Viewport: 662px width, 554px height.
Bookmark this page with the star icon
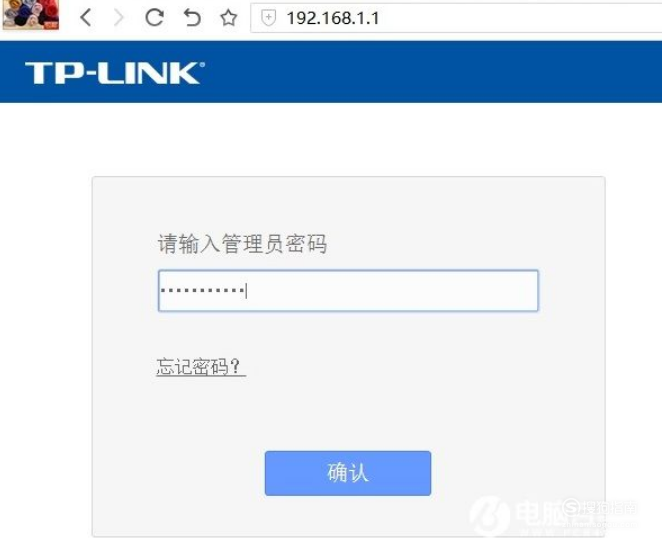pyautogui.click(x=228, y=18)
